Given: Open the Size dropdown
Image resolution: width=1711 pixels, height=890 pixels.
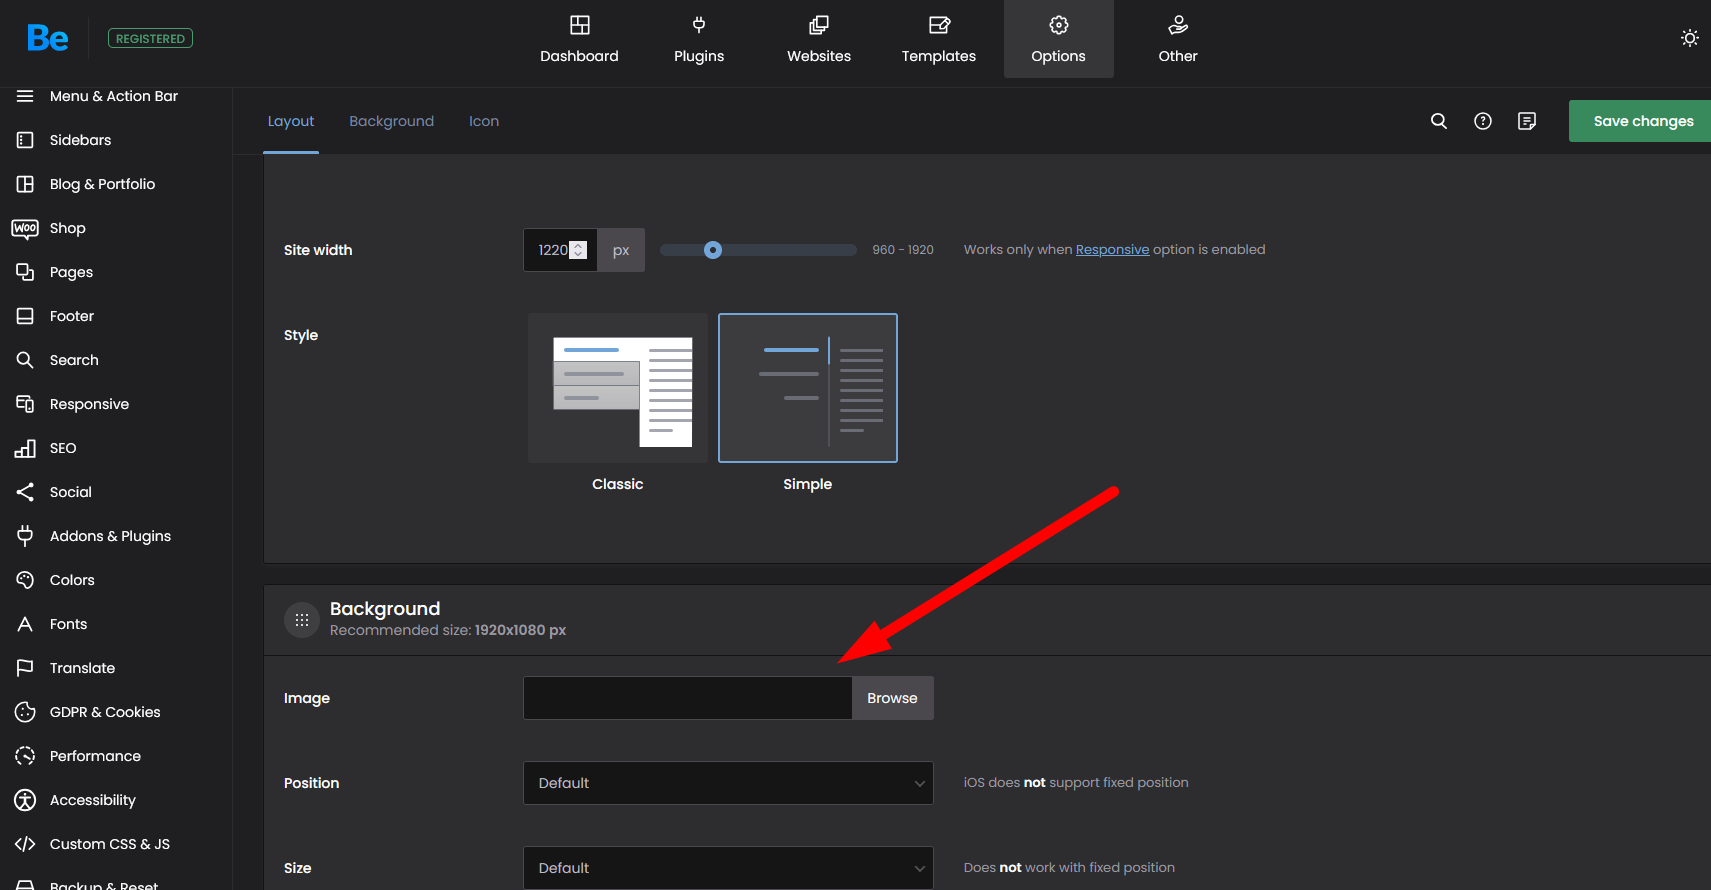Looking at the screenshot, I should (x=728, y=868).
